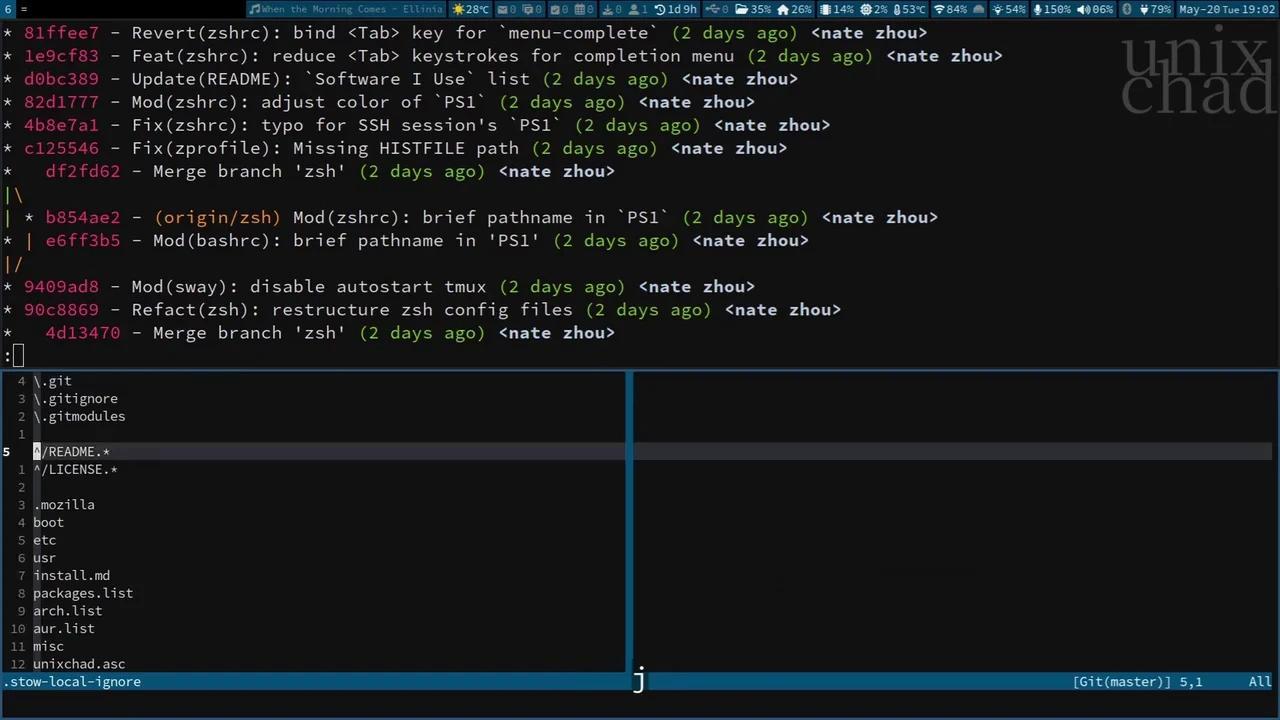Click the CPU gear icon showing 2%

pyautogui.click(x=869, y=9)
